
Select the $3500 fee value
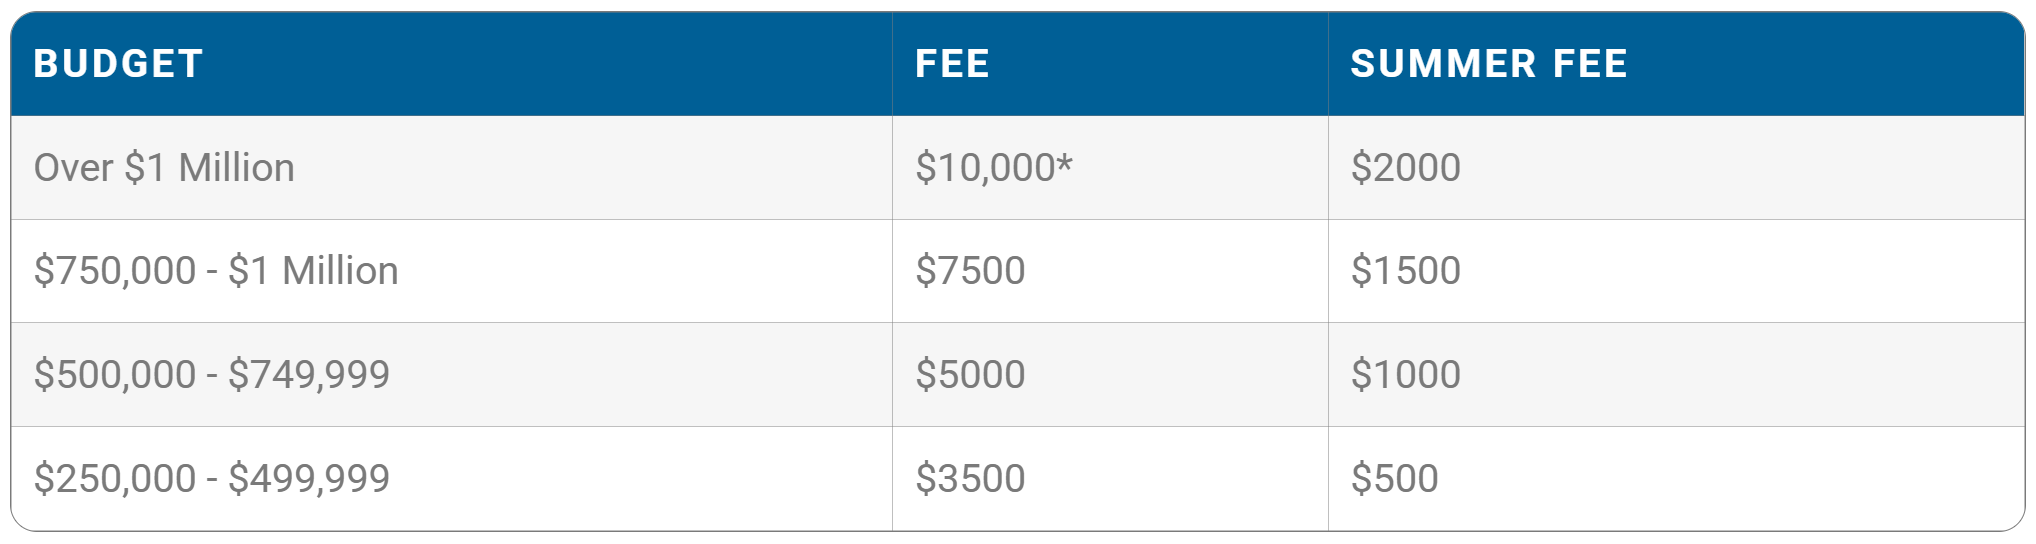(x=970, y=479)
